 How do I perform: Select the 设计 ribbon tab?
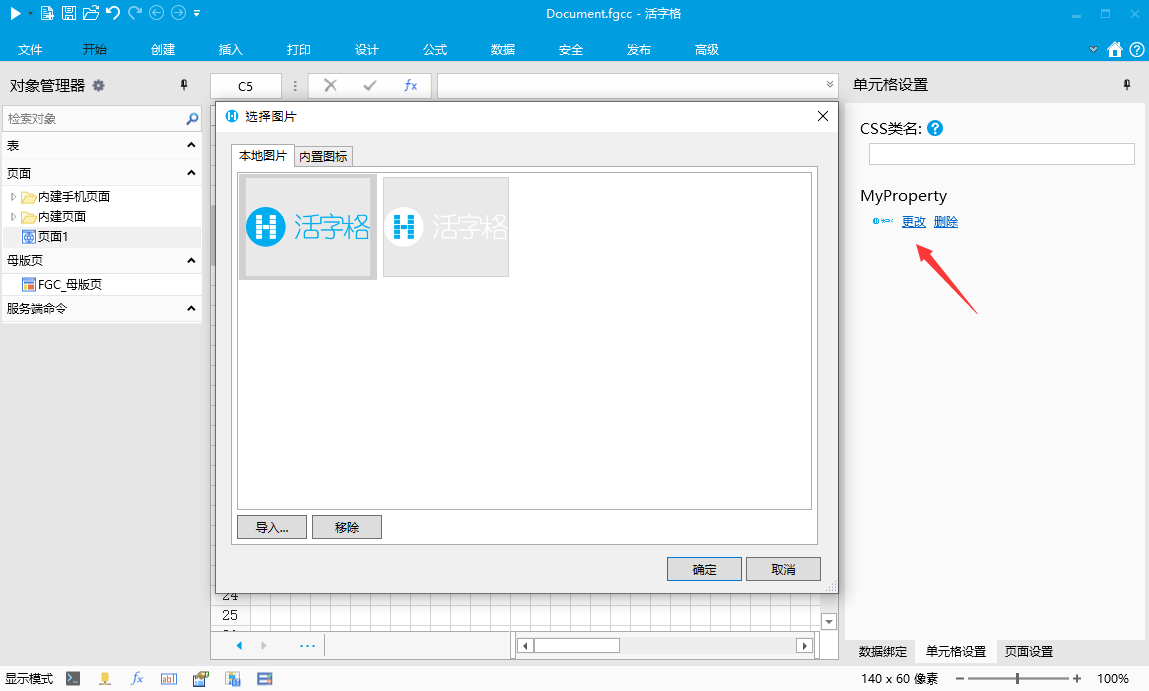coord(367,49)
